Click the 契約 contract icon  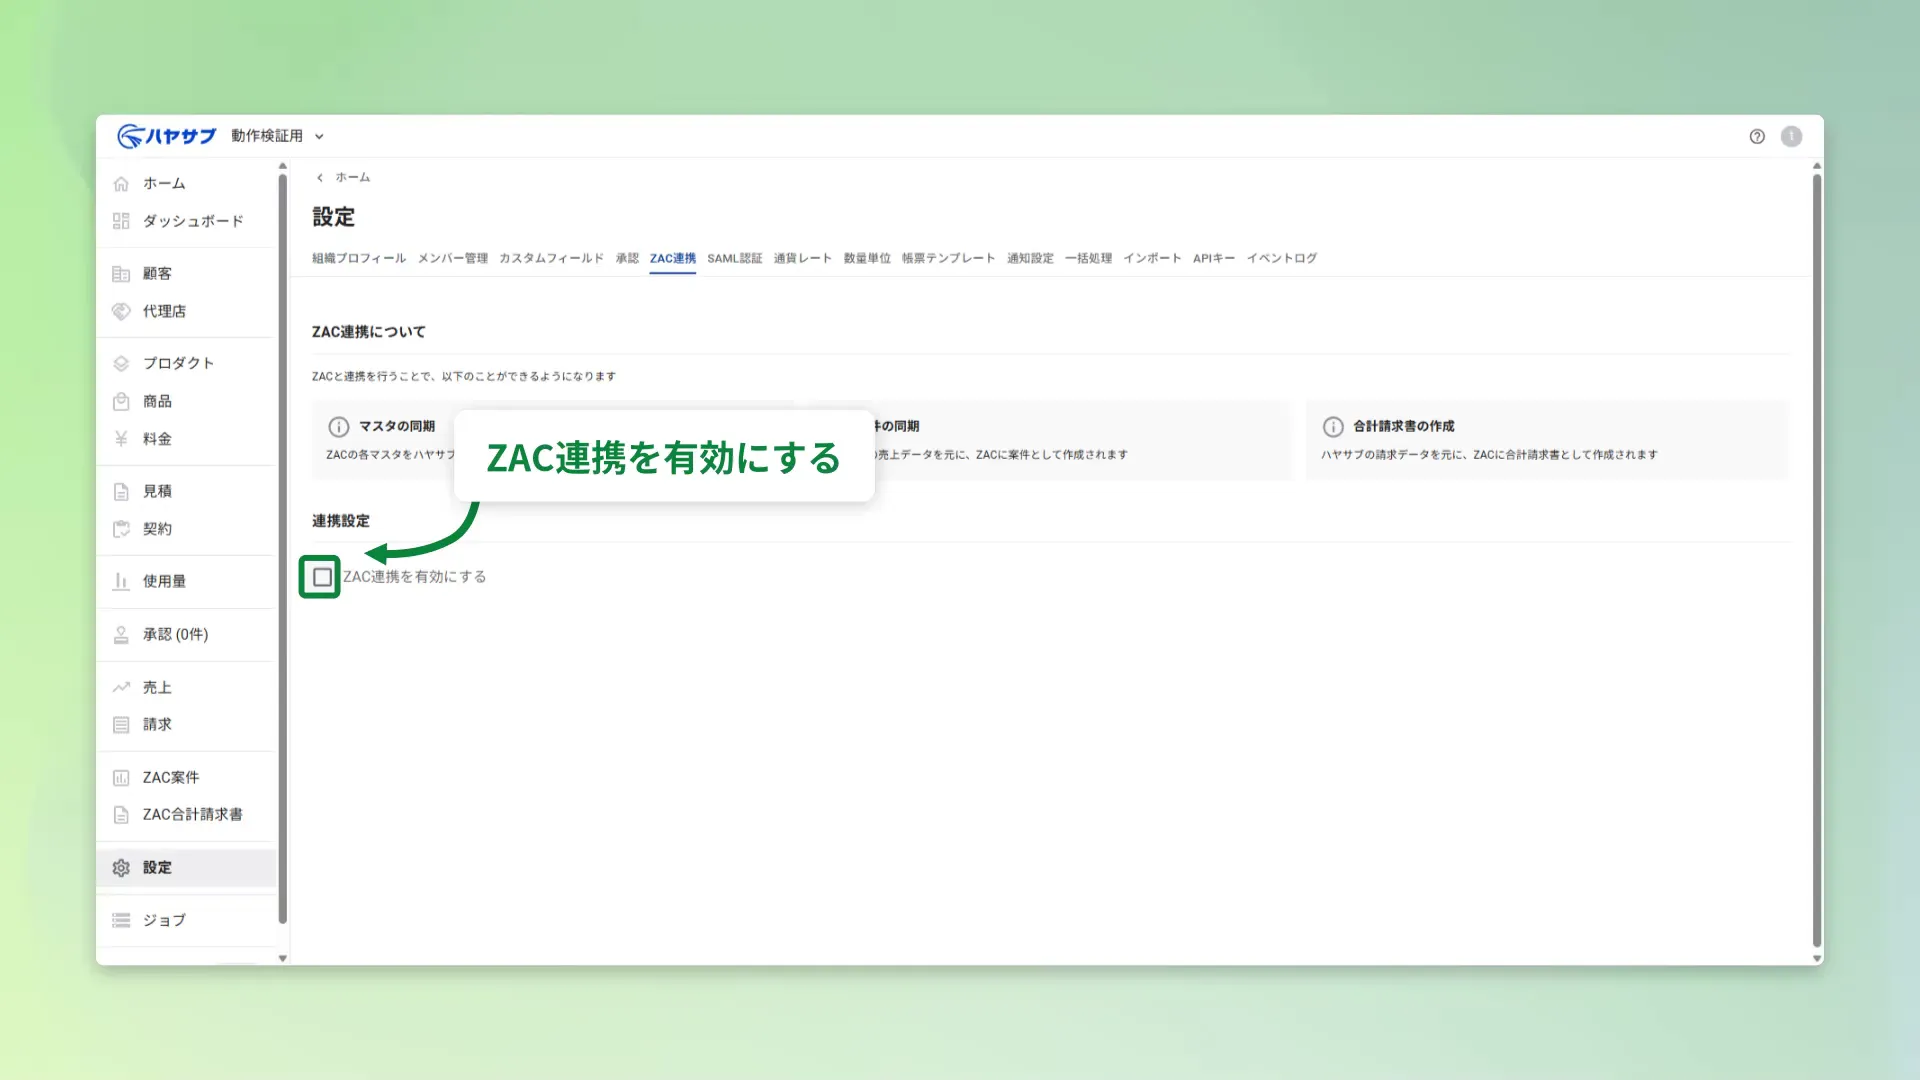click(x=121, y=529)
